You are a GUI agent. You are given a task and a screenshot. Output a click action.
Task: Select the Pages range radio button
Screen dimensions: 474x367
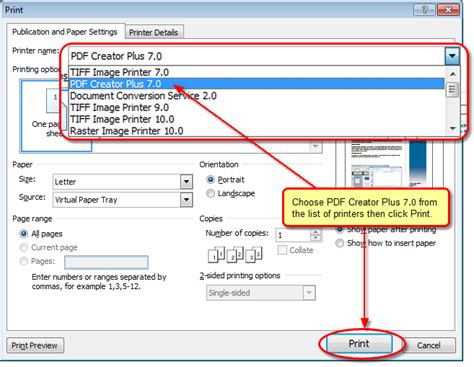(x=24, y=261)
